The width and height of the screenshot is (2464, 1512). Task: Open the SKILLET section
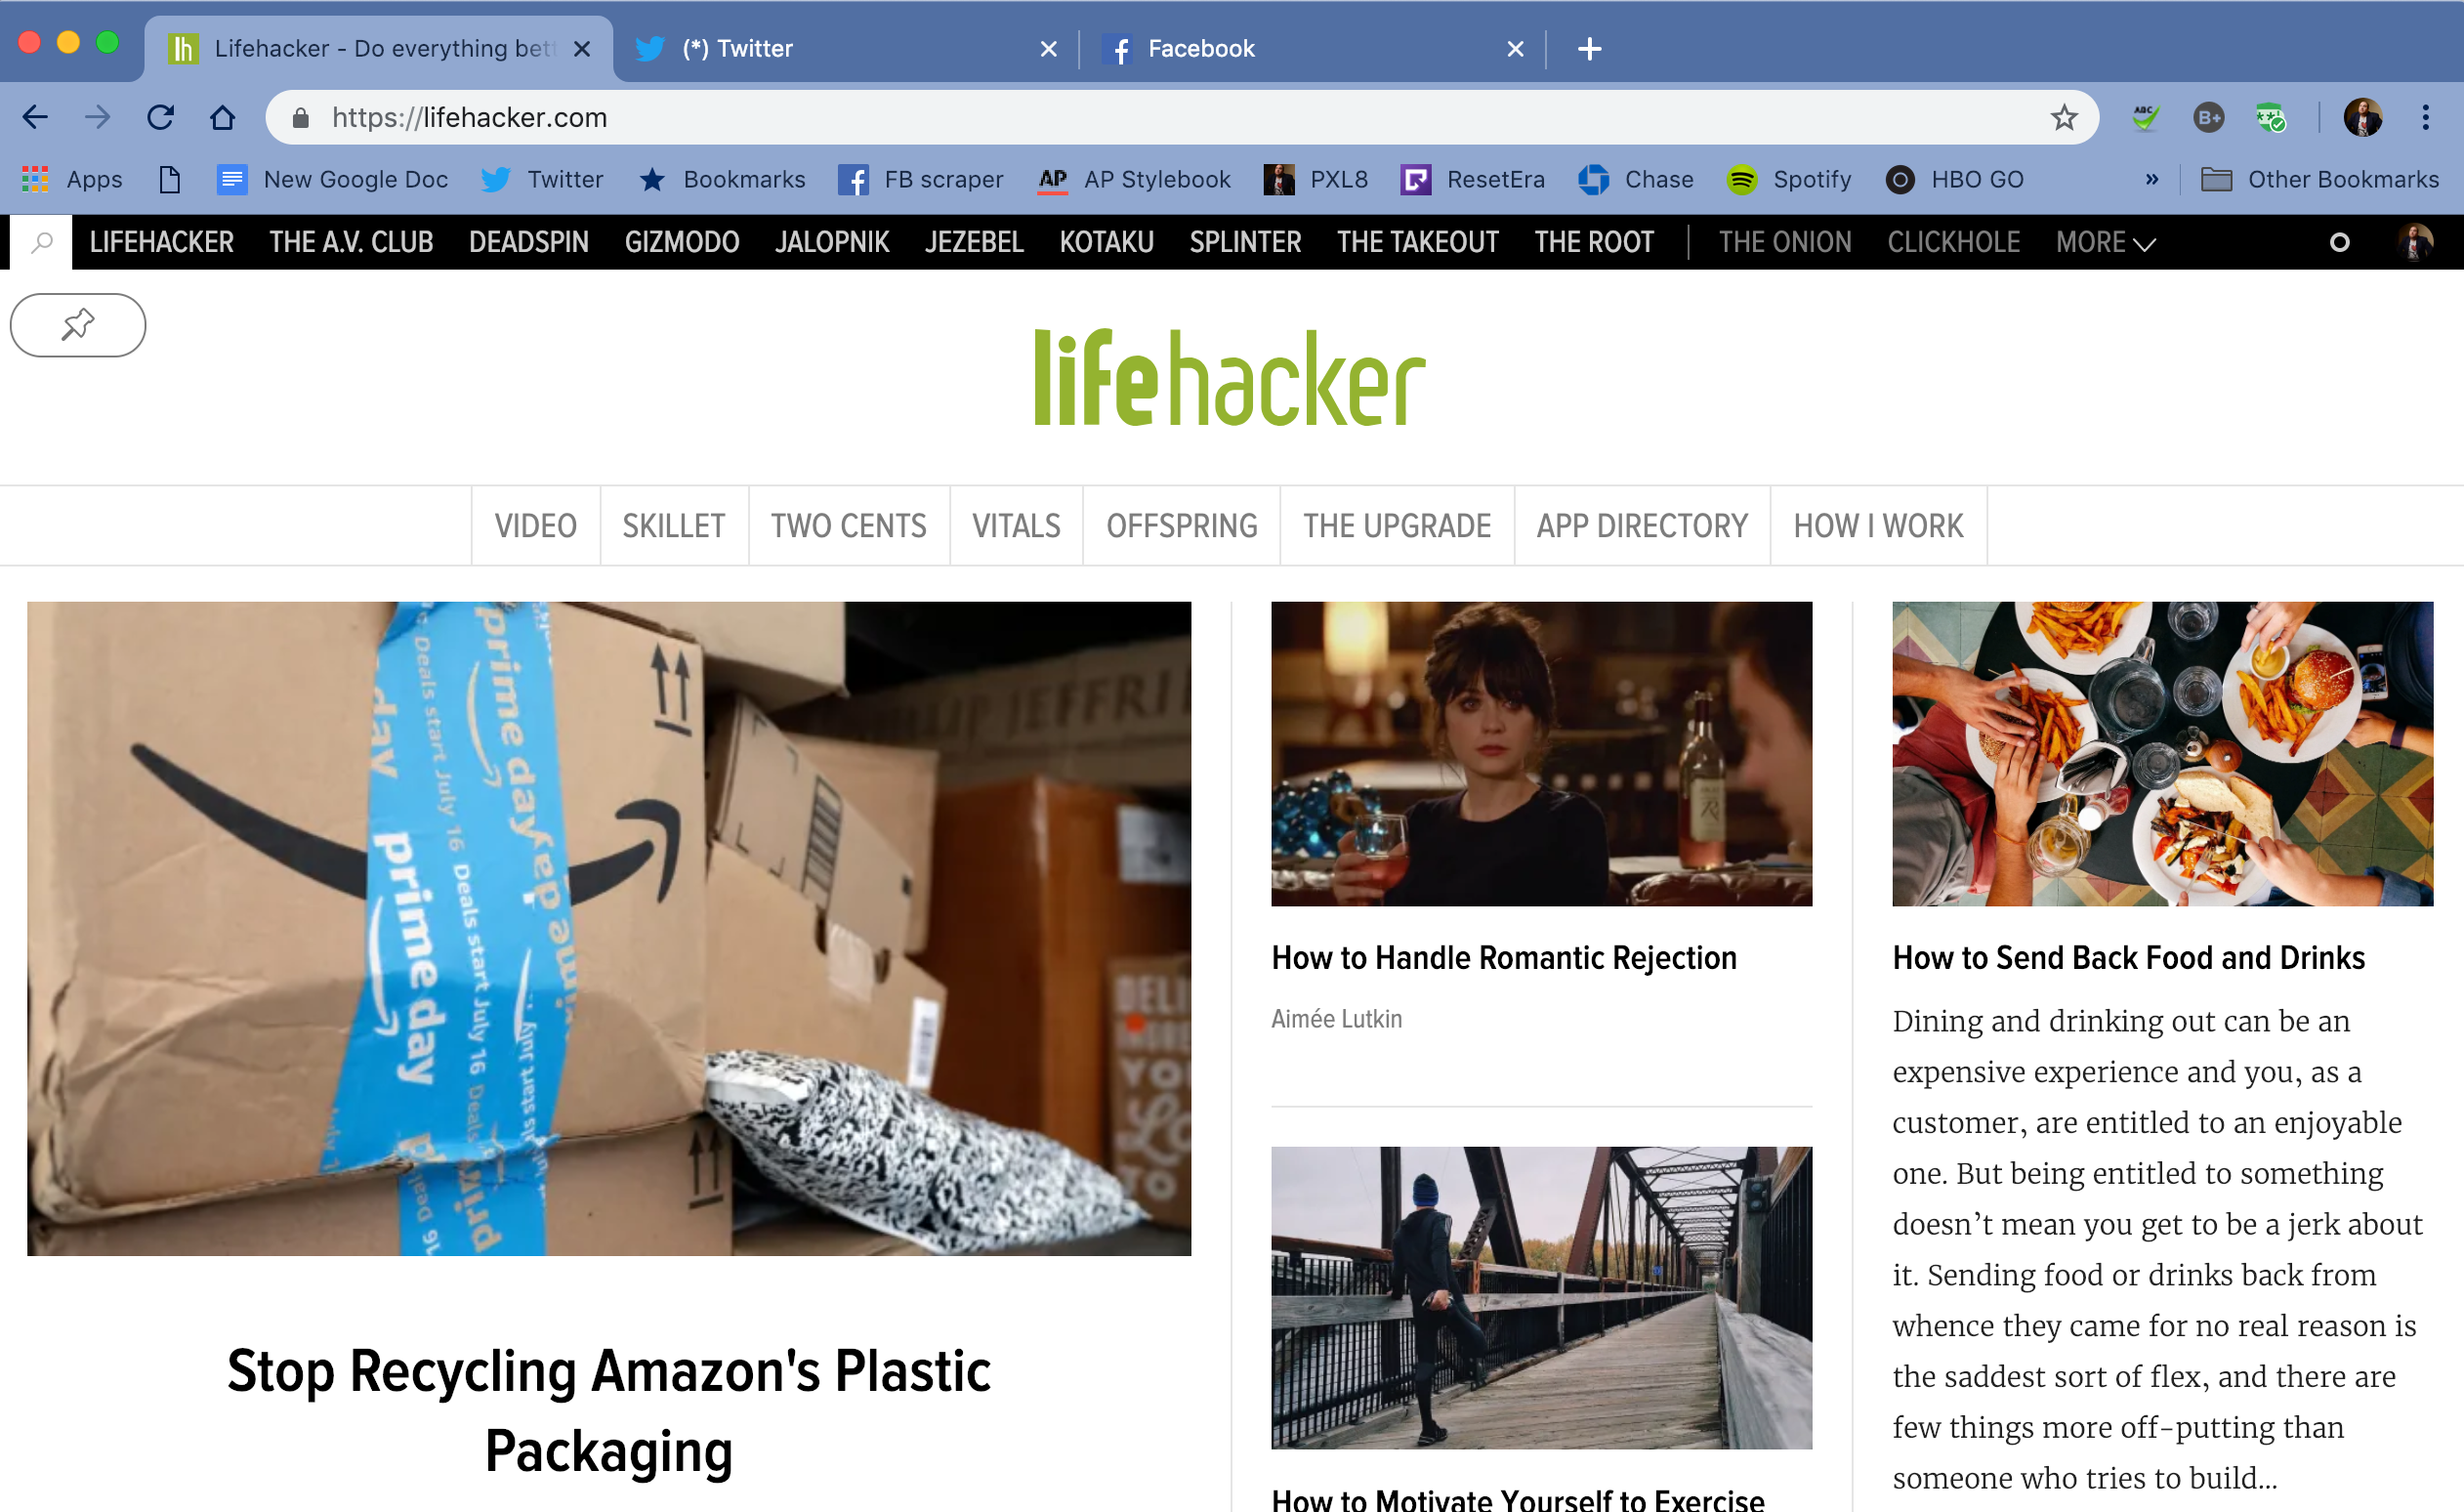673,526
